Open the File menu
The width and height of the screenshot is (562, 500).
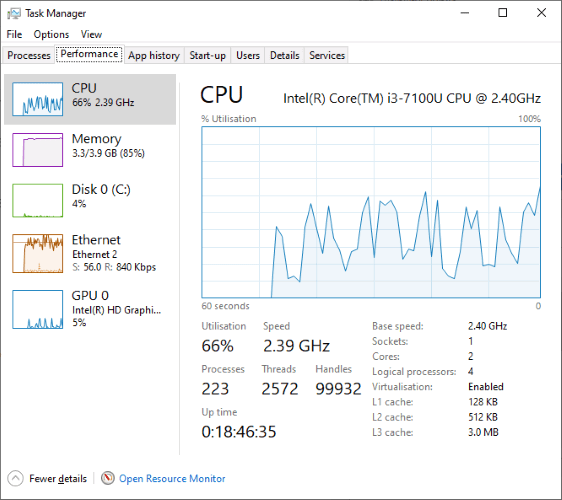[14, 34]
